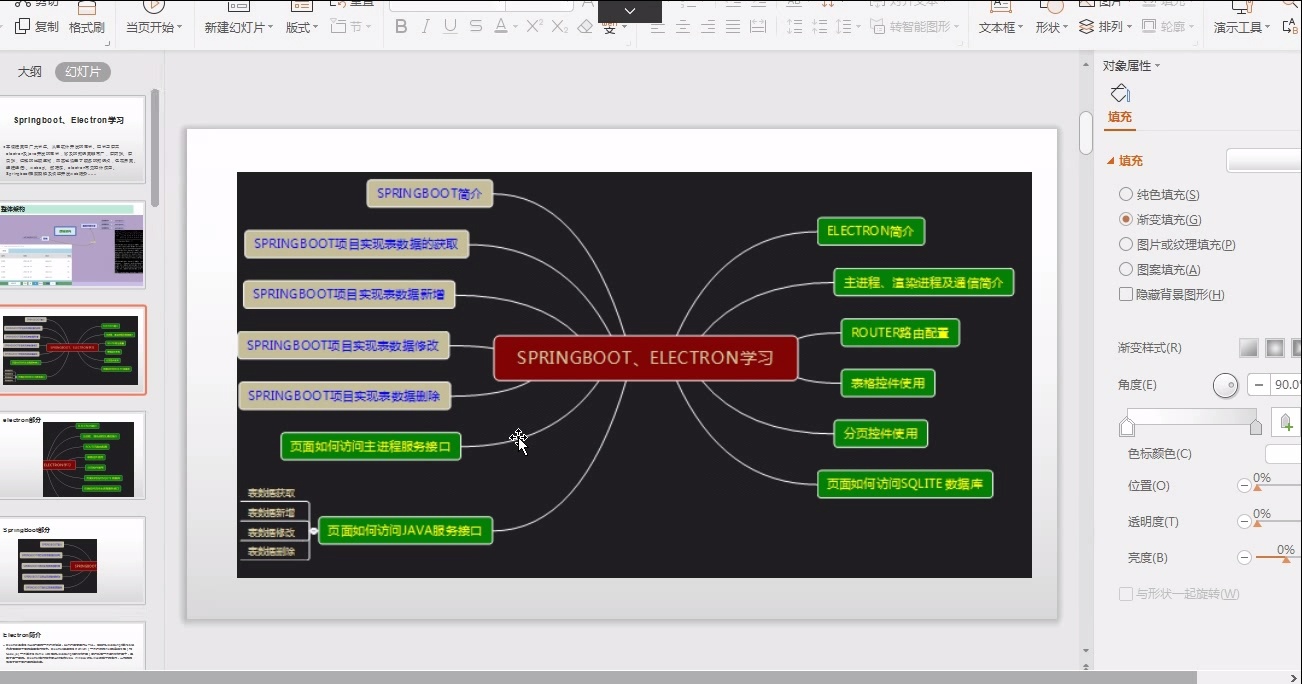Toggle Underline on selected text
Screen dimensions: 1302x684
[x=451, y=27]
